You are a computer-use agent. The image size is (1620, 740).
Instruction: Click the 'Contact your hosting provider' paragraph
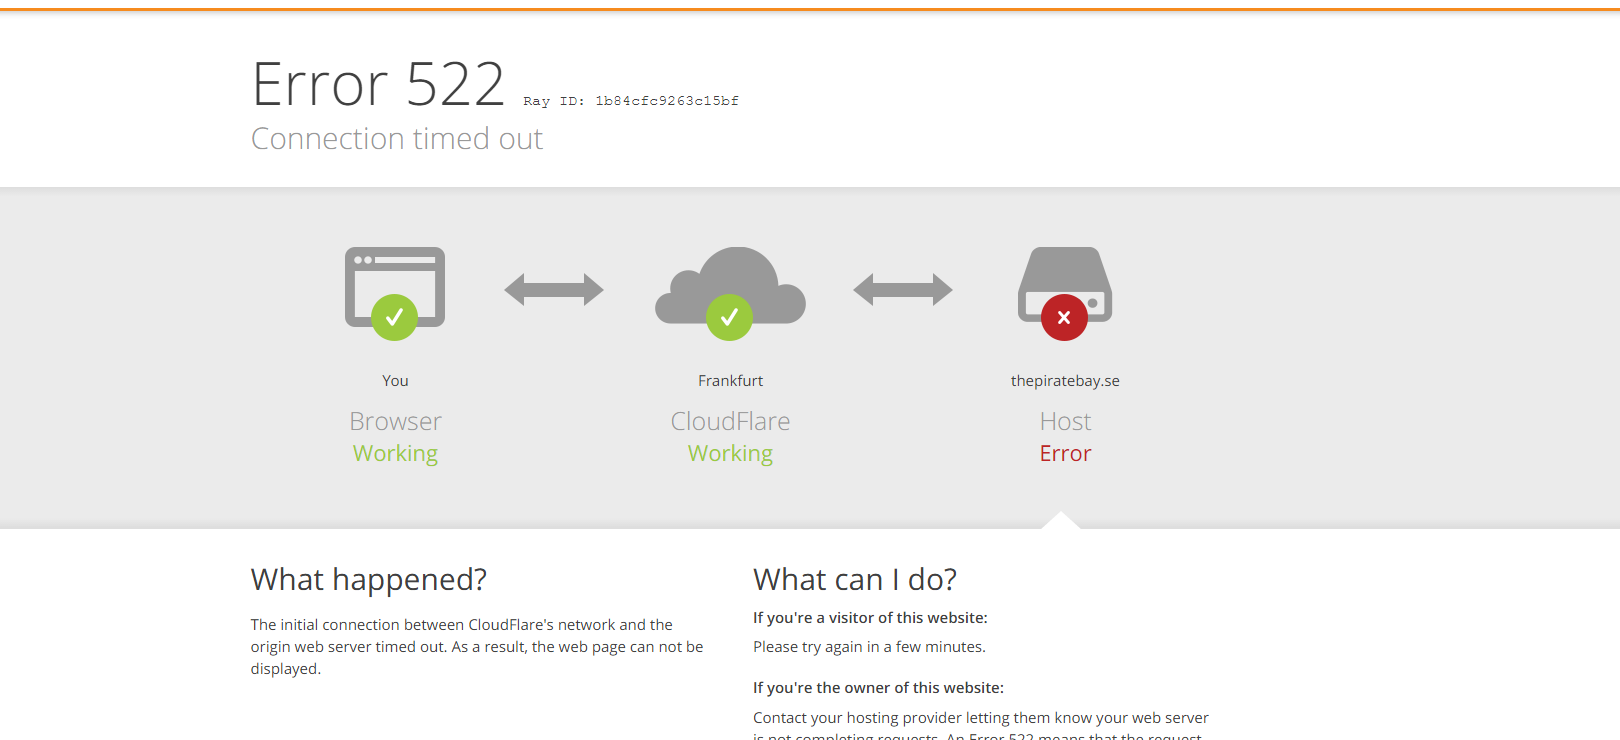point(981,727)
